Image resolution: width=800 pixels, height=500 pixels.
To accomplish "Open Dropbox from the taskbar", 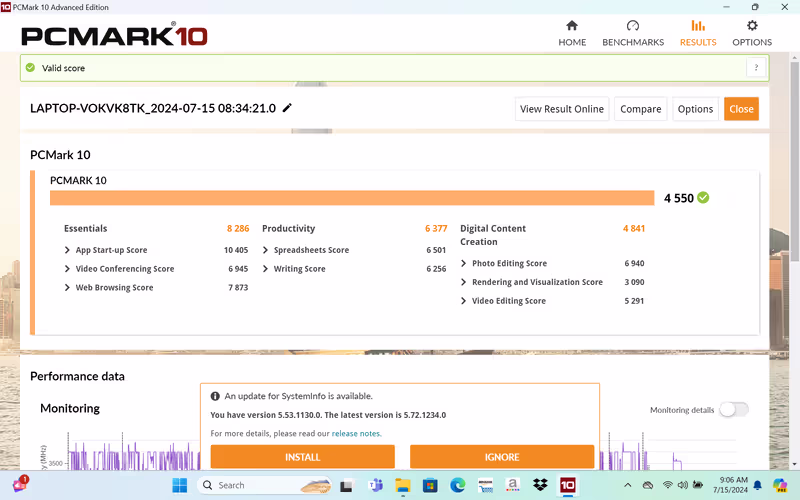I will click(x=540, y=485).
